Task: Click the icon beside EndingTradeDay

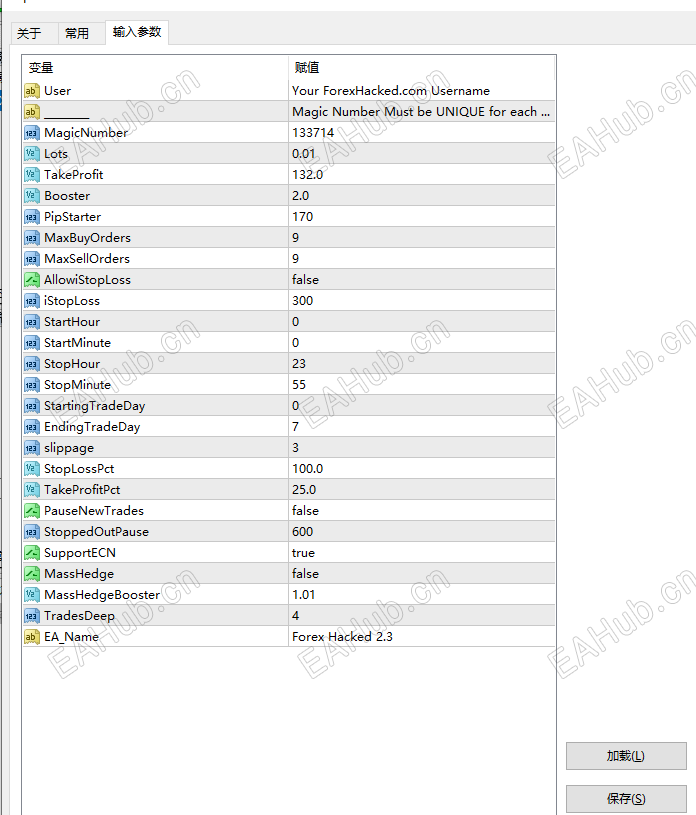Action: pyautogui.click(x=32, y=427)
